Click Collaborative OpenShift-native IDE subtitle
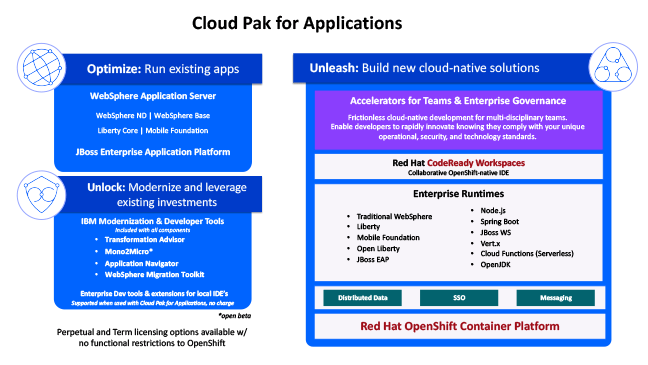 coord(458,173)
